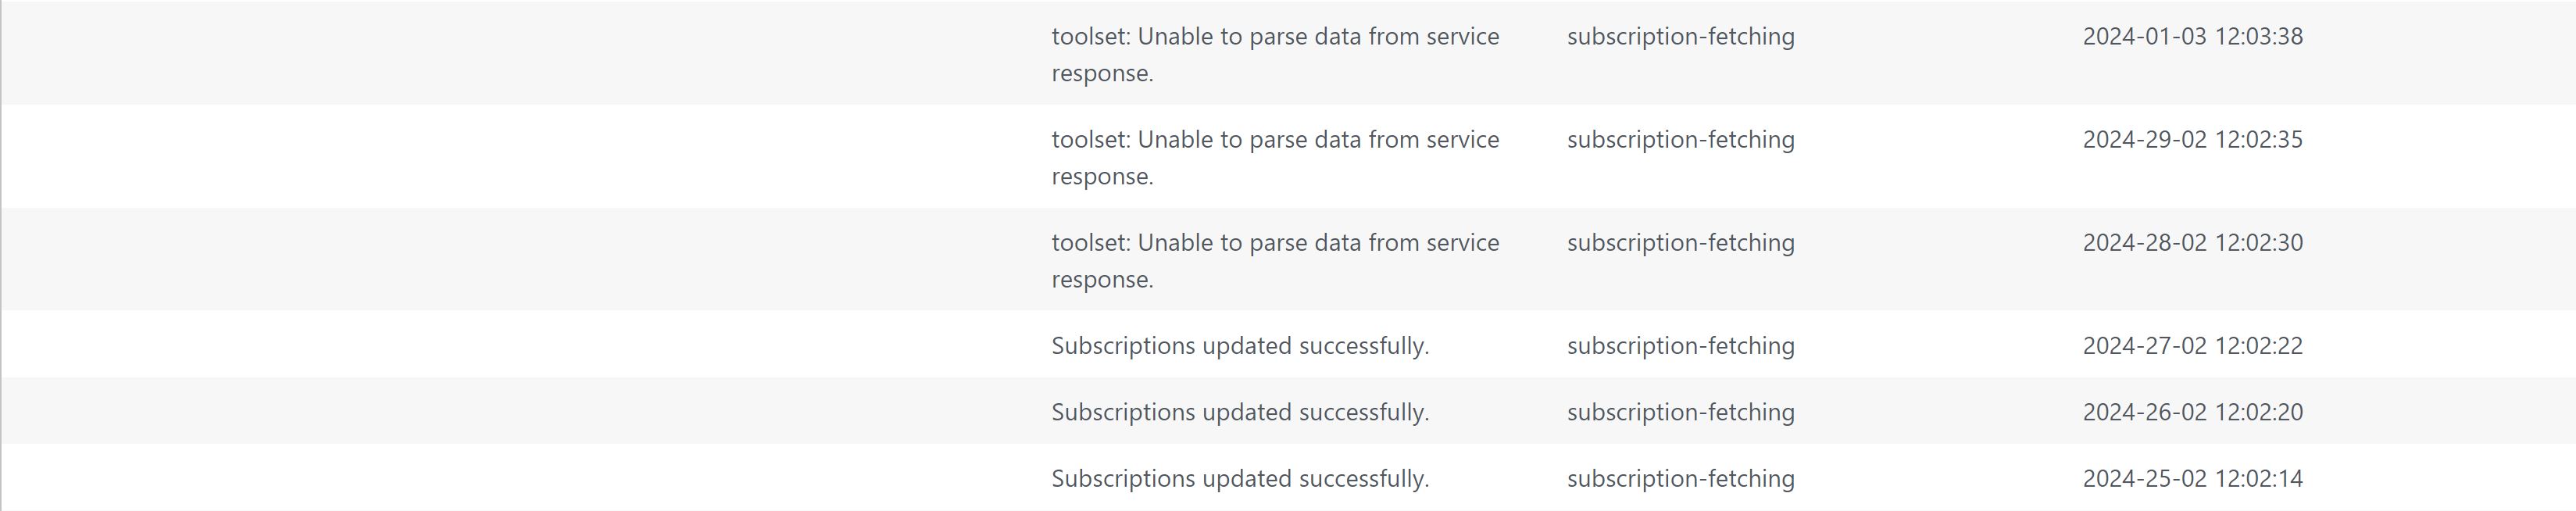Screen dimensions: 2576x511
Task: Select the subscription-fetching type logged at 12:02:20
Action: [x=1680, y=412]
